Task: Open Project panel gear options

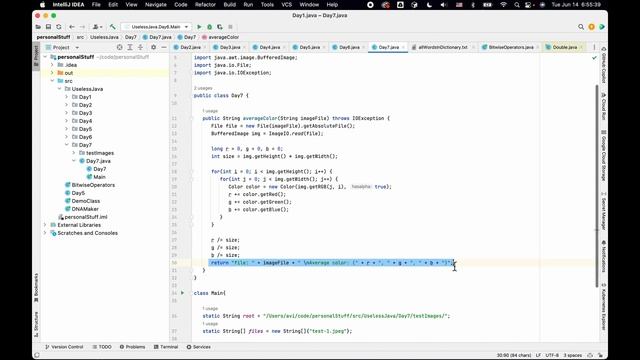Action: pyautogui.click(x=153, y=47)
